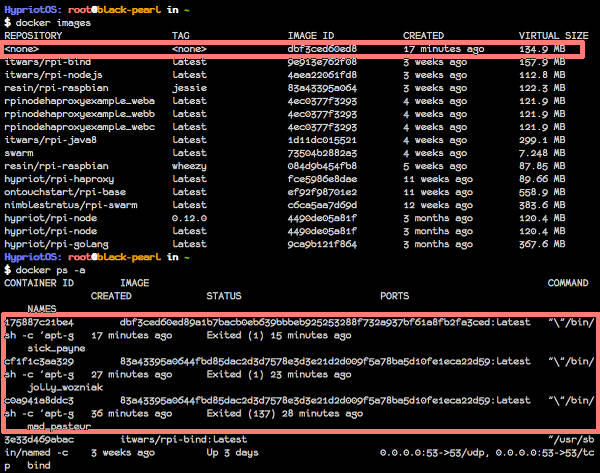Screen dimensions: 600x473
Task: Click image ID fce5986e8dae
Action: click(x=322, y=179)
